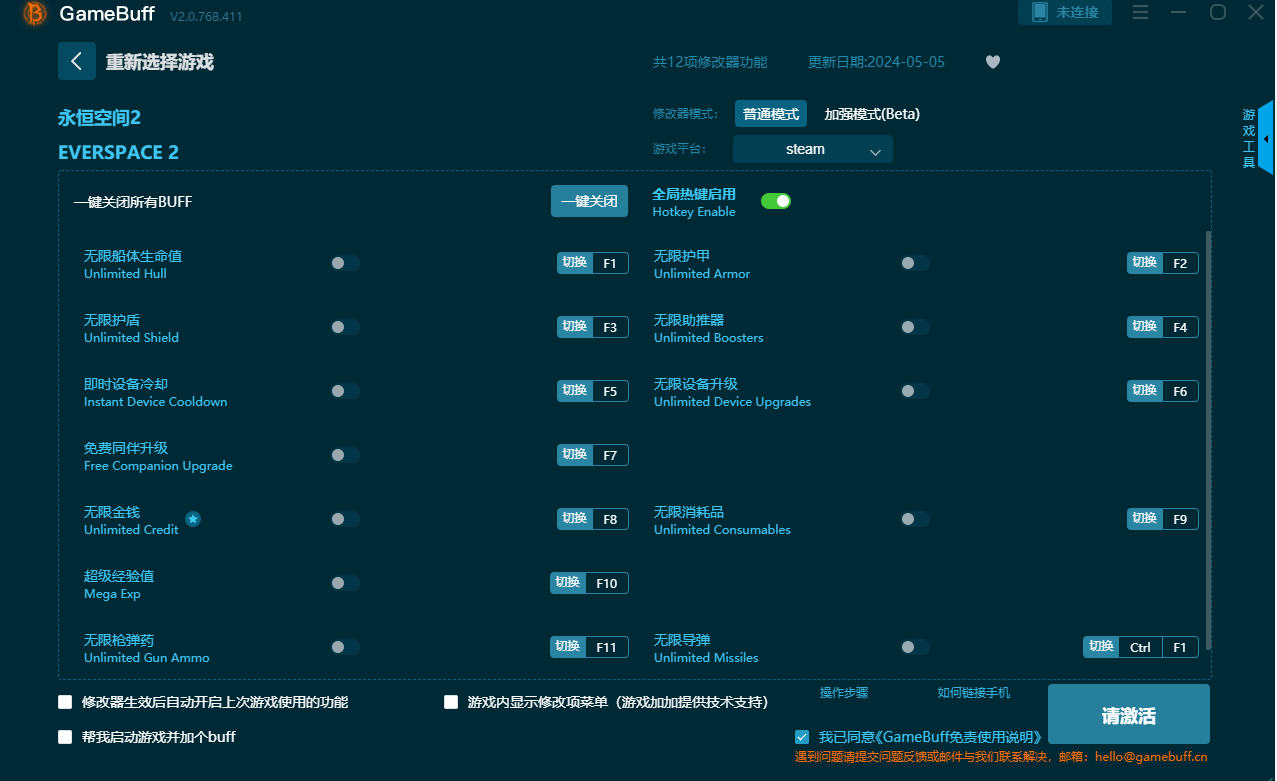1277x781 pixels.
Task: Expand the game tools side panel arrow
Action: tap(1266, 139)
